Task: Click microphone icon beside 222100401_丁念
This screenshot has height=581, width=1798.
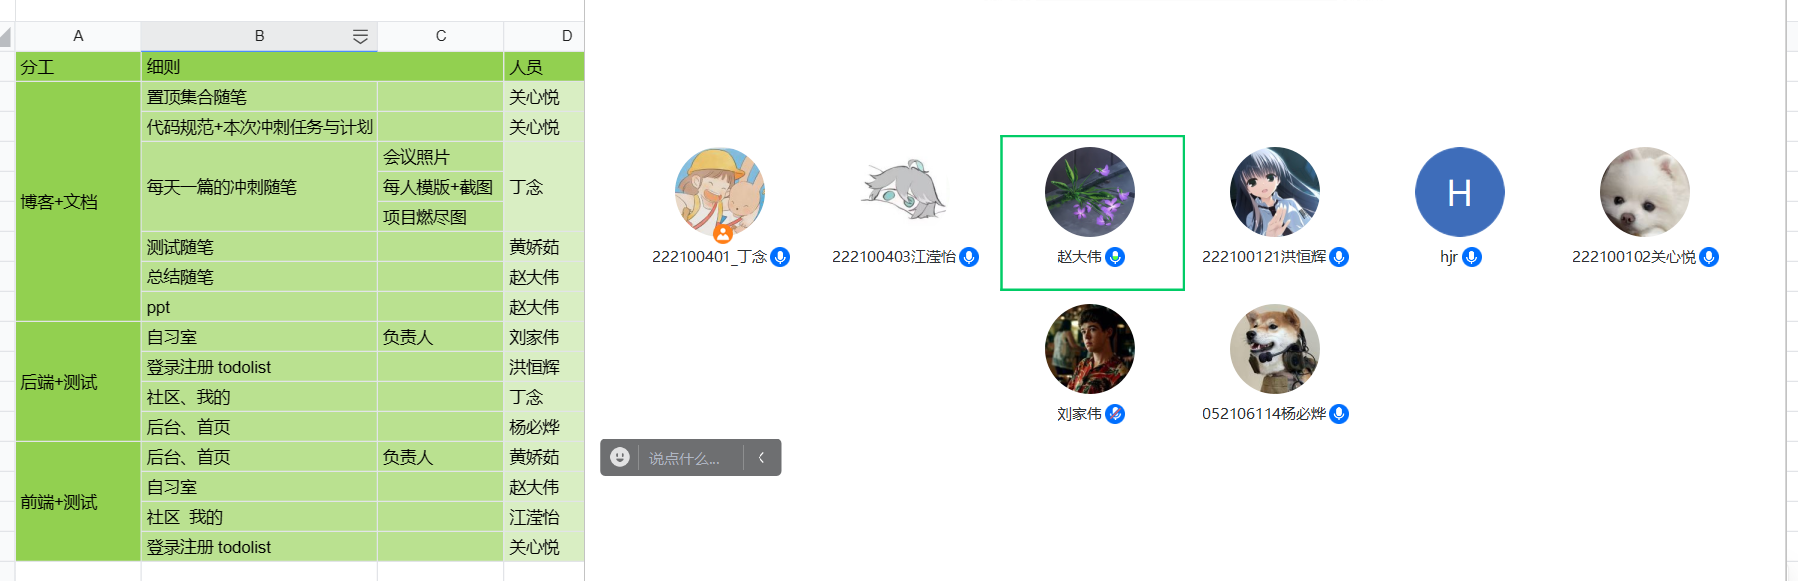Action: (780, 257)
